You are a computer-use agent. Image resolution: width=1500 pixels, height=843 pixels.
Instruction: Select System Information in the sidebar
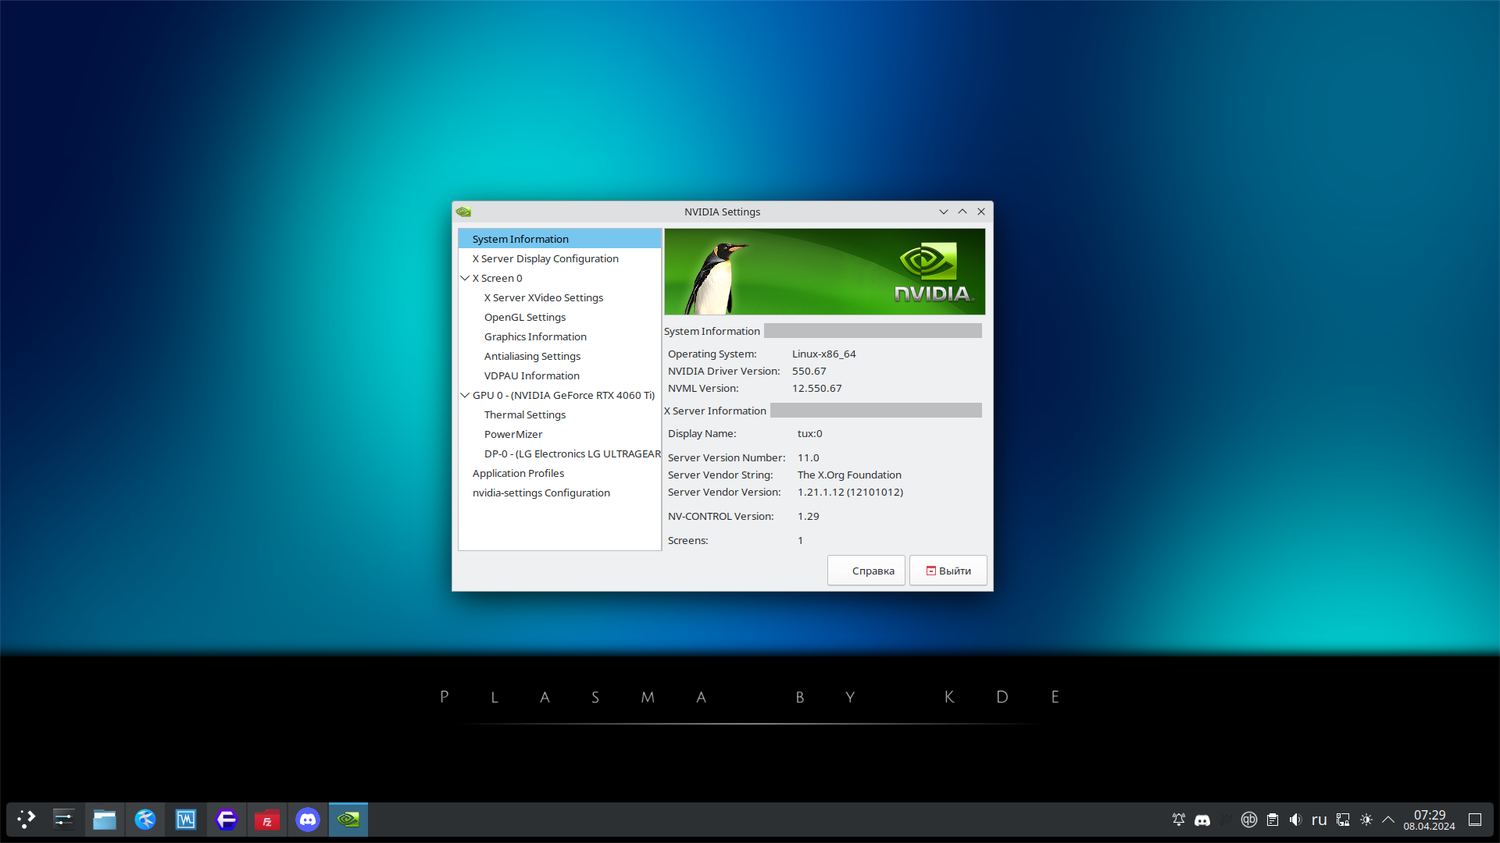(560, 239)
